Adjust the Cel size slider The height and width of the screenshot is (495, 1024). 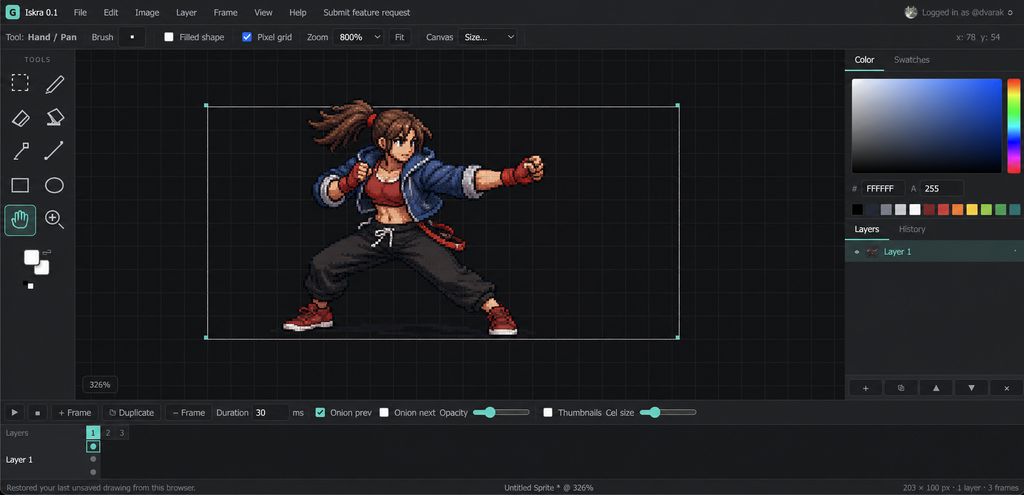[668, 412]
